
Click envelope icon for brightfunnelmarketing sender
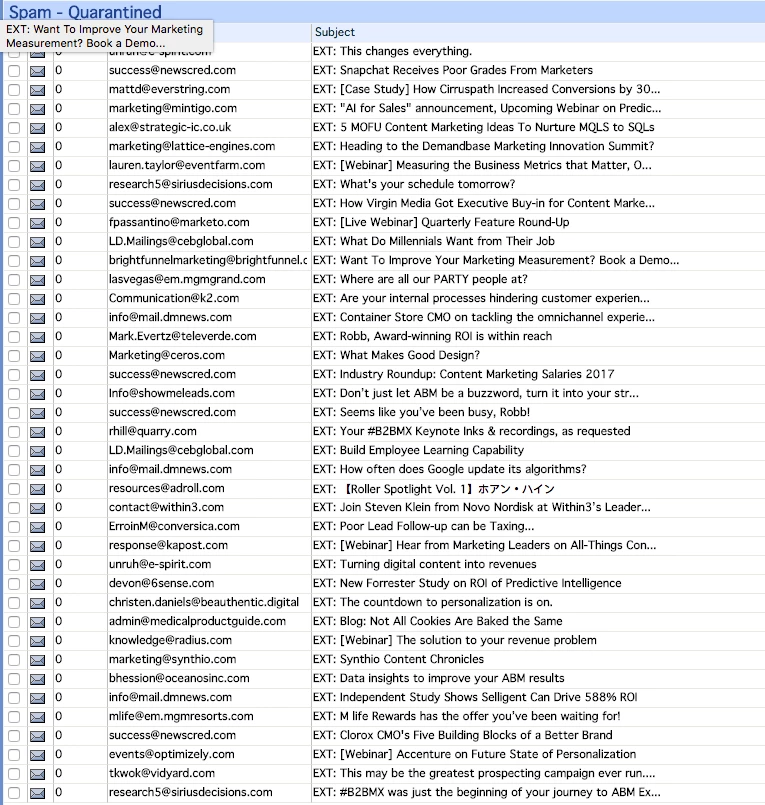37,261
